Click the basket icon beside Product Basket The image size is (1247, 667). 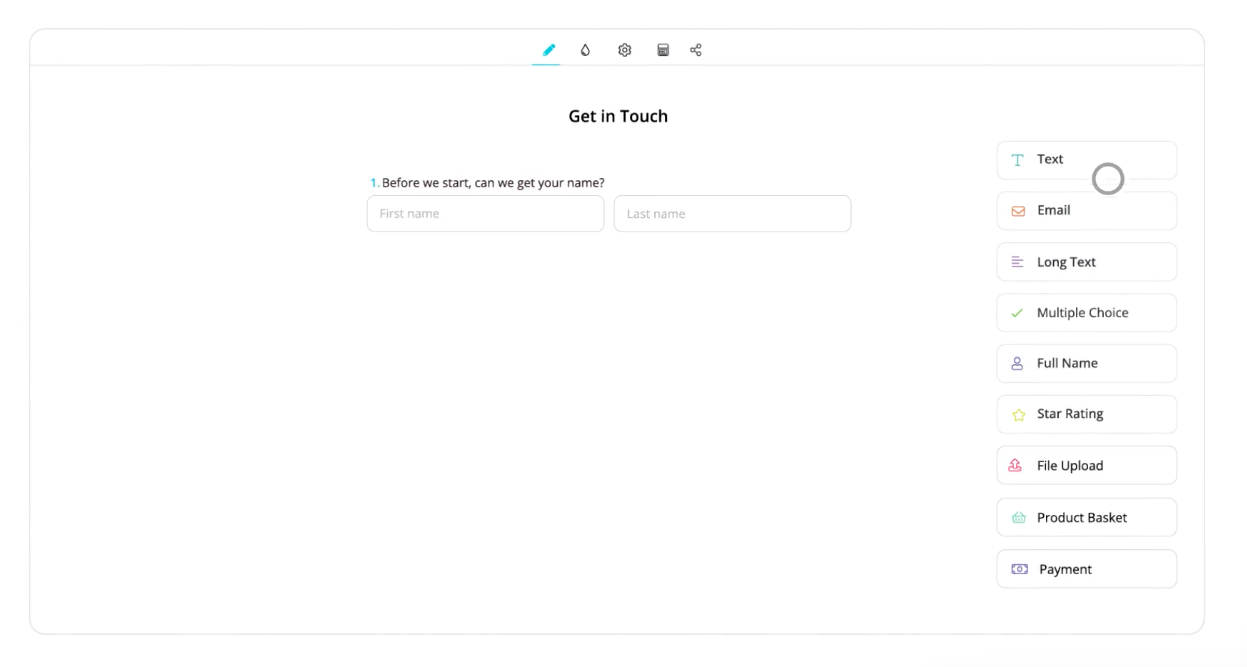click(x=1018, y=518)
